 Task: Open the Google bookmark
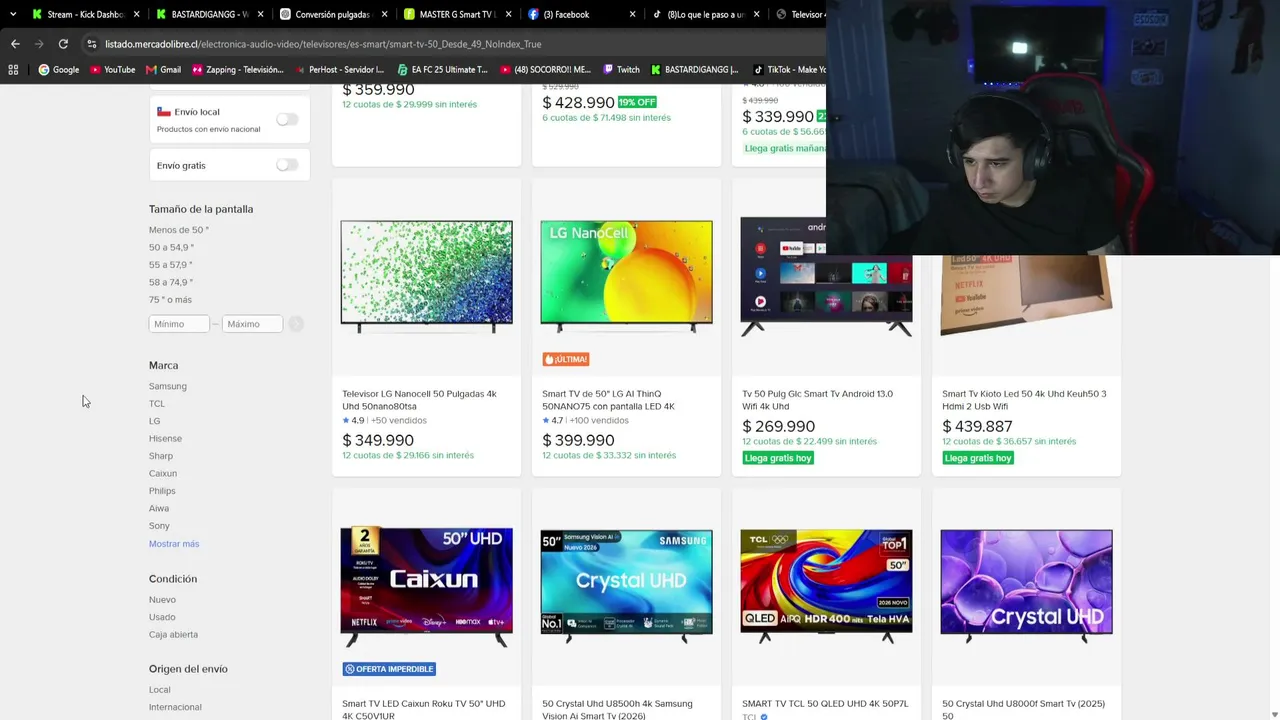pyautogui.click(x=59, y=70)
